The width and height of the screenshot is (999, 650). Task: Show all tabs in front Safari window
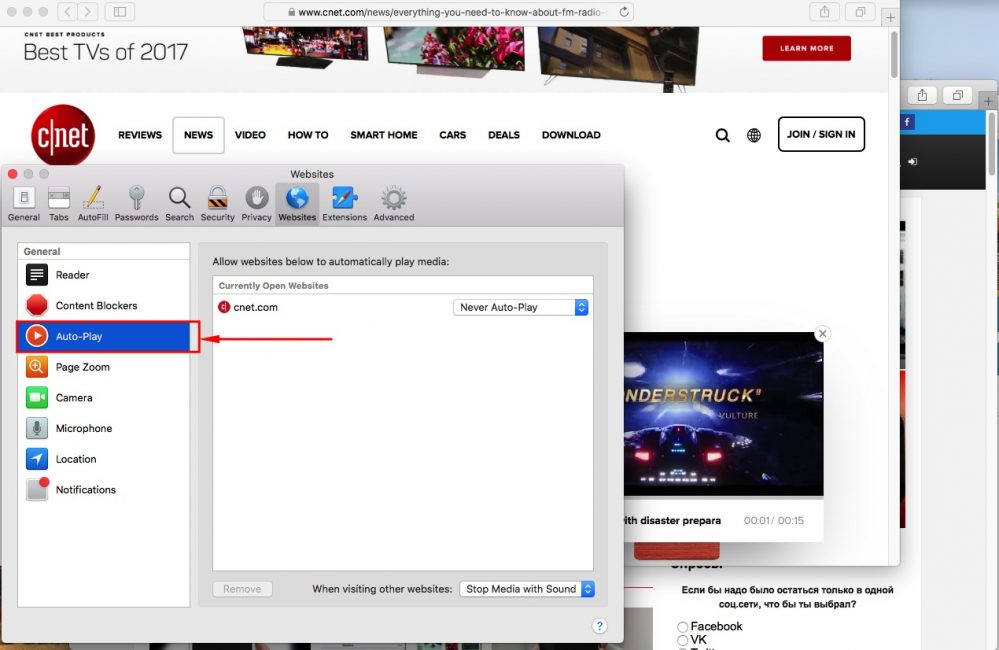860,11
